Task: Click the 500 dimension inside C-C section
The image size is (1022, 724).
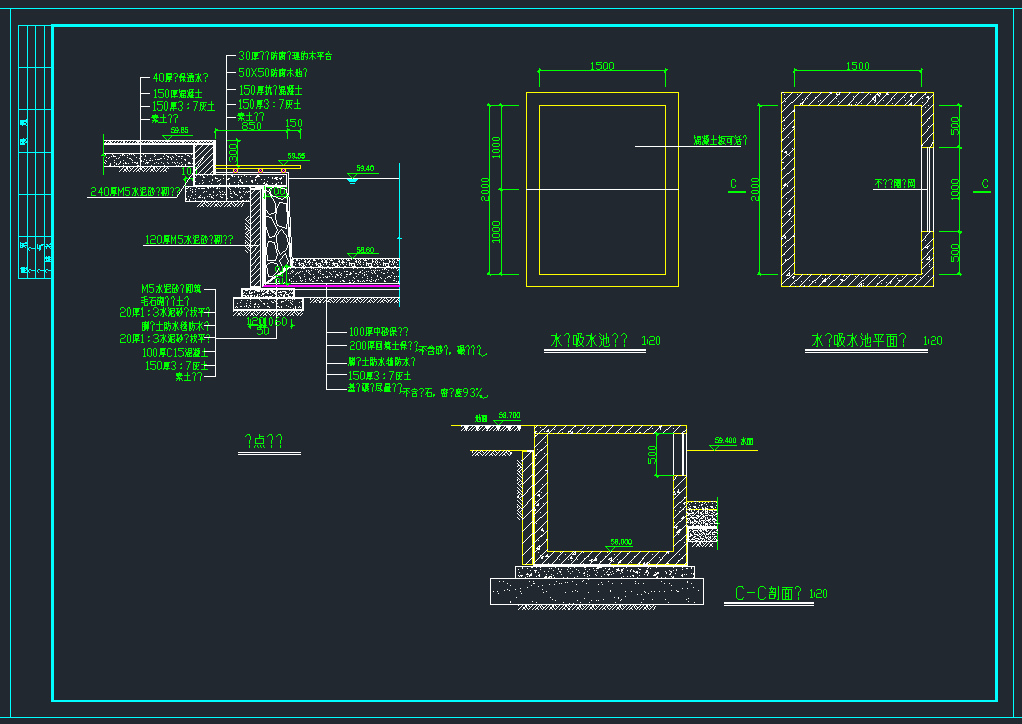Action: 652,455
